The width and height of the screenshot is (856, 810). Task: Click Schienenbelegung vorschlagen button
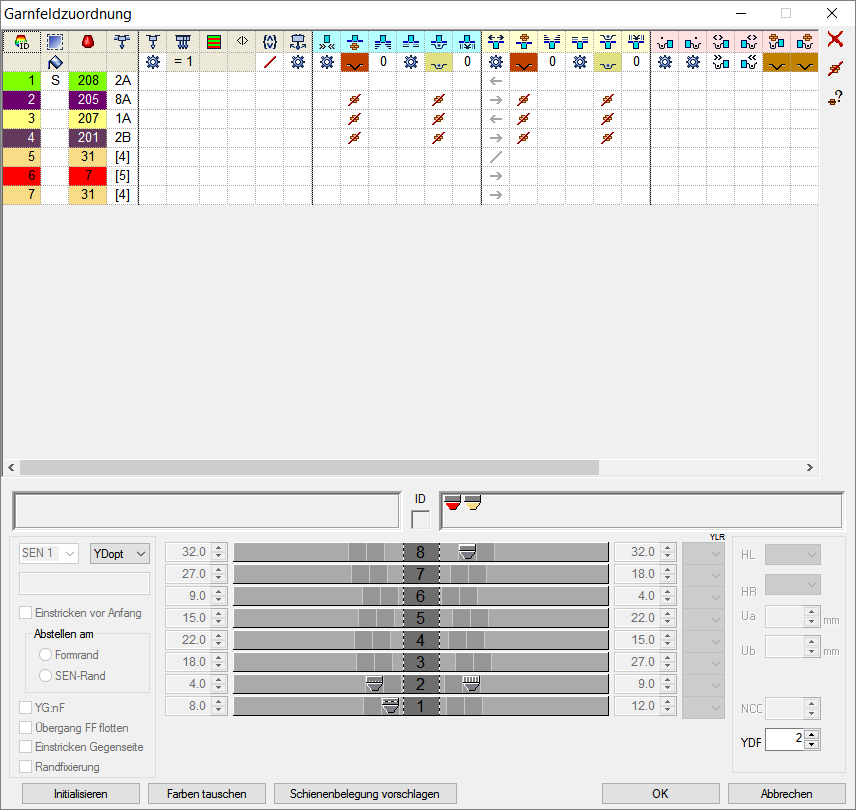(x=364, y=793)
